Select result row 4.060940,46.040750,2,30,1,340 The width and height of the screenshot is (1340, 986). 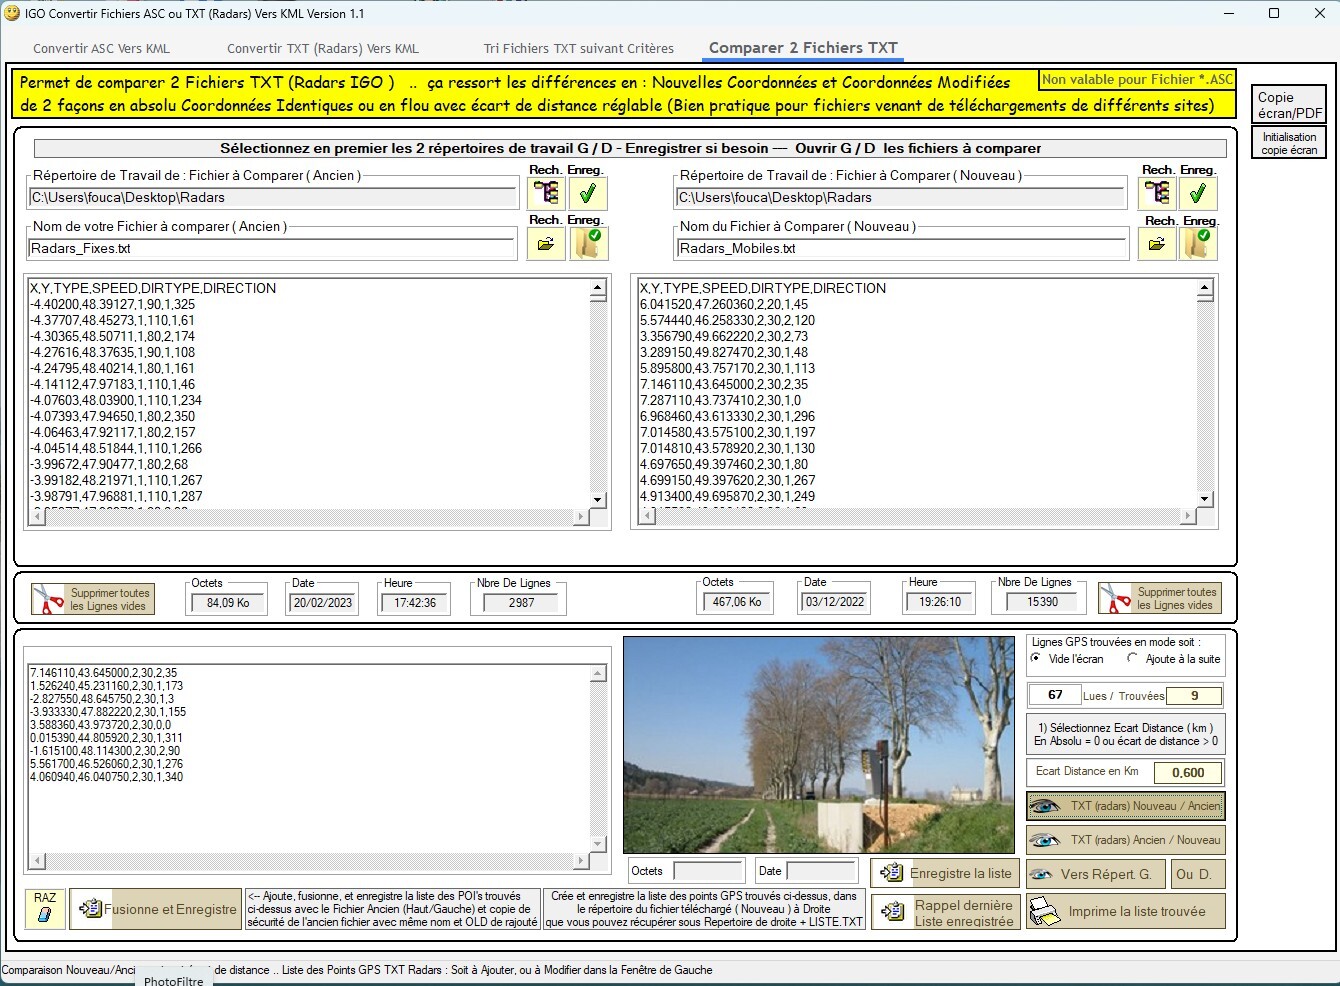point(107,777)
